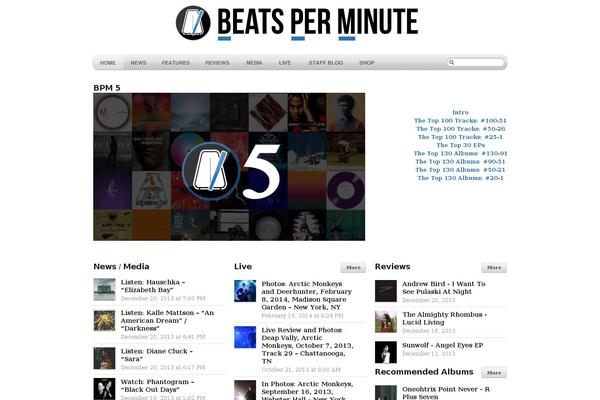Click the BPM 5 heading
The width and height of the screenshot is (600, 400).
pos(107,88)
